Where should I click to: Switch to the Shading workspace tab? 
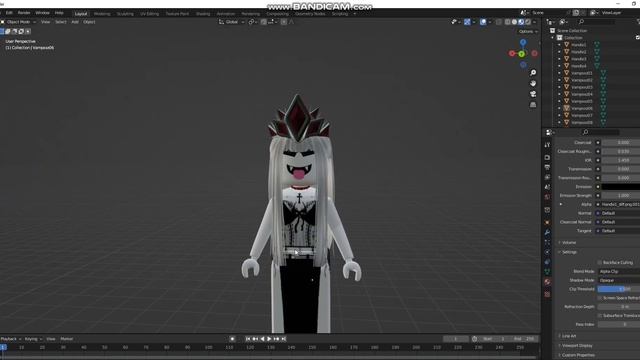tap(203, 14)
